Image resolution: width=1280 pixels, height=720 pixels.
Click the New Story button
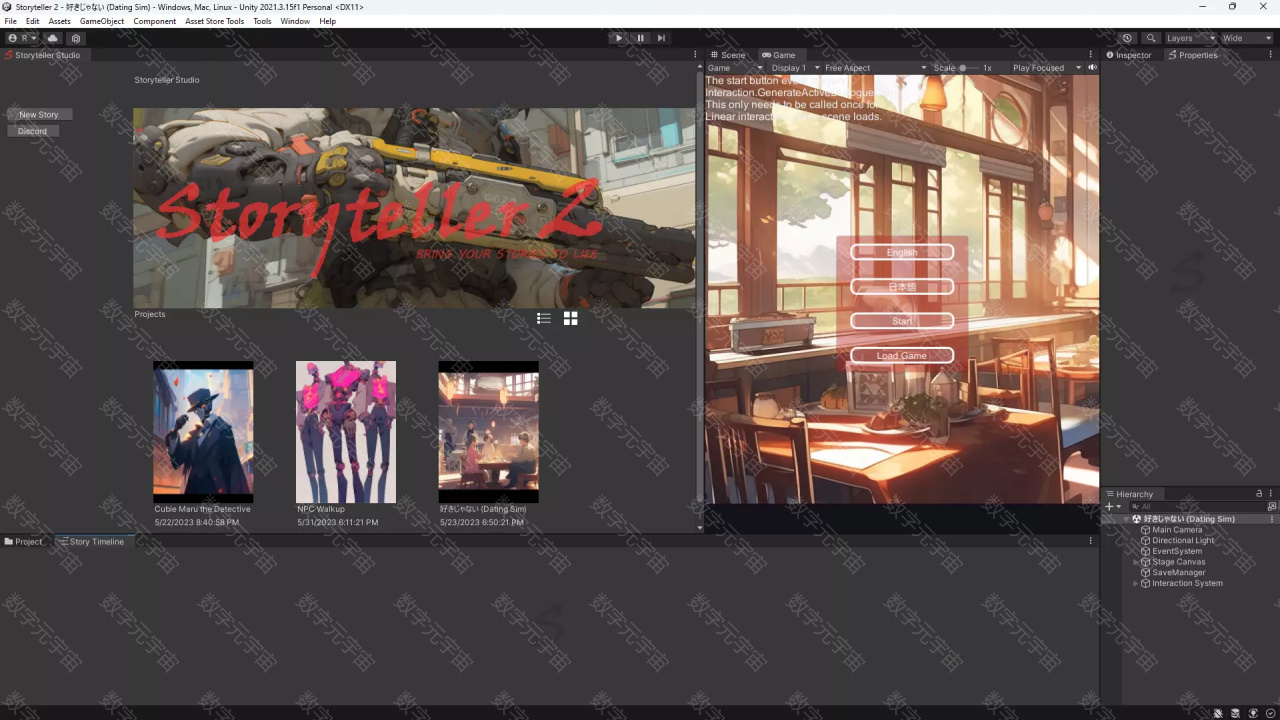click(x=39, y=115)
